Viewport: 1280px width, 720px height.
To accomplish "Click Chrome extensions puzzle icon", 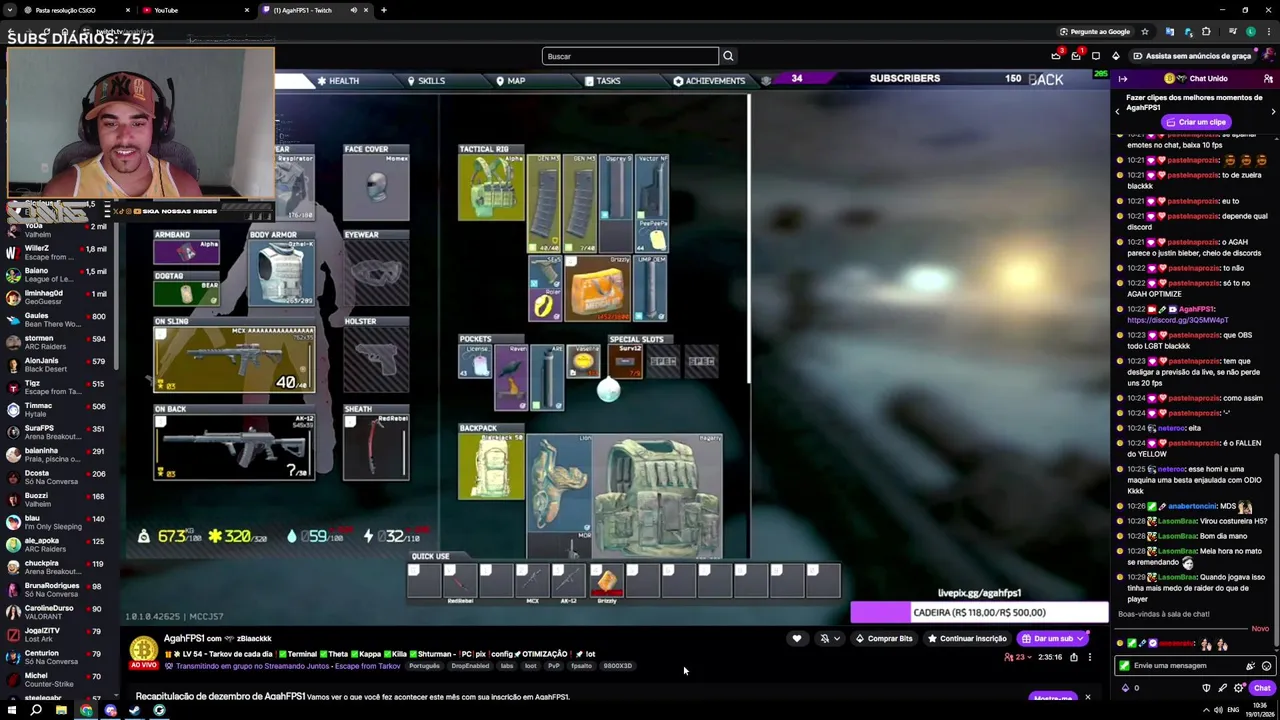I will [x=1206, y=31].
